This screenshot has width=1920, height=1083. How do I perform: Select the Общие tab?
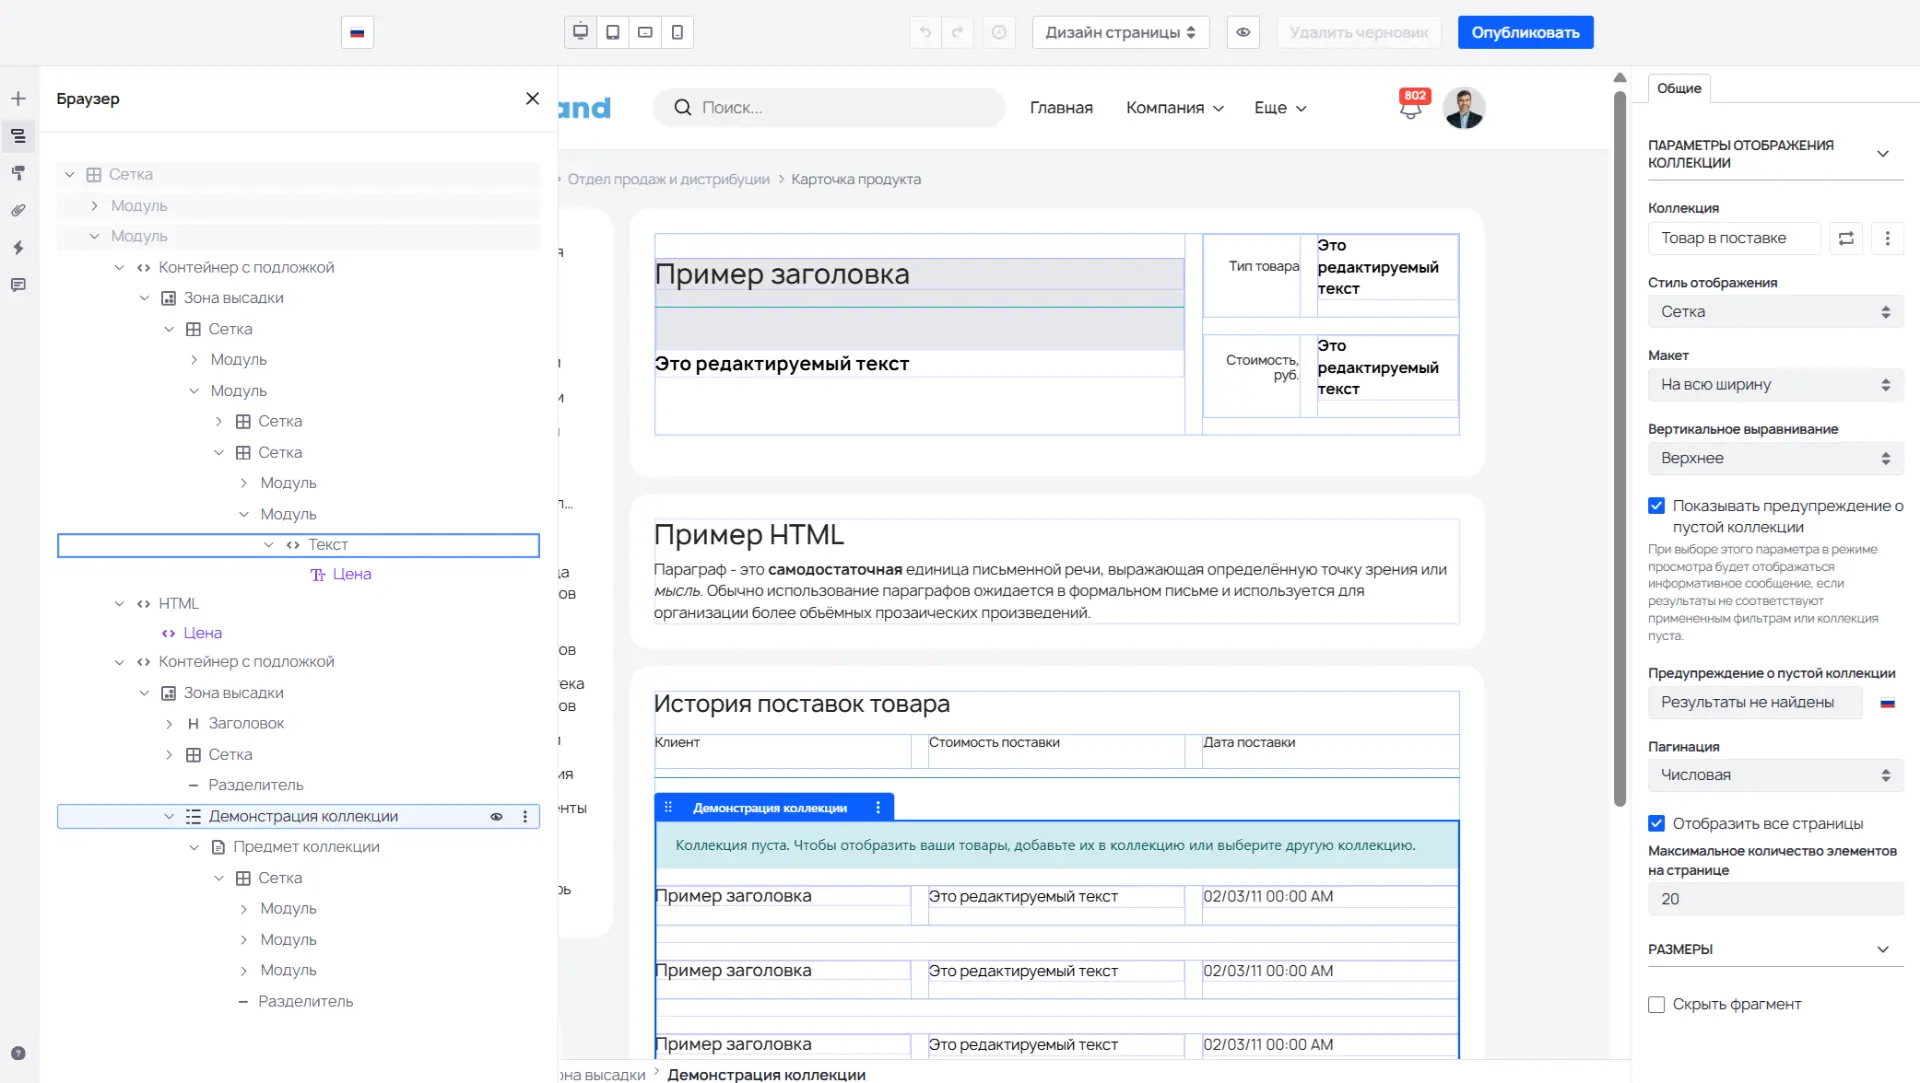tap(1679, 88)
